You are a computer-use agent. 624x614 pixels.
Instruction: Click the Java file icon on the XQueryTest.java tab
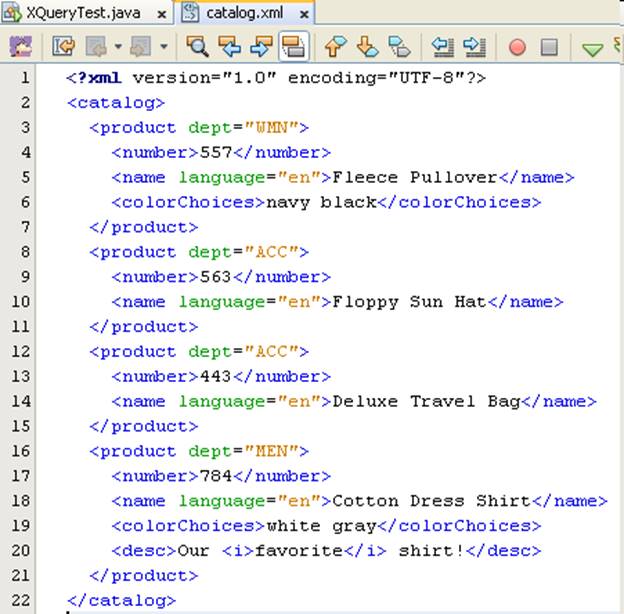(12, 13)
